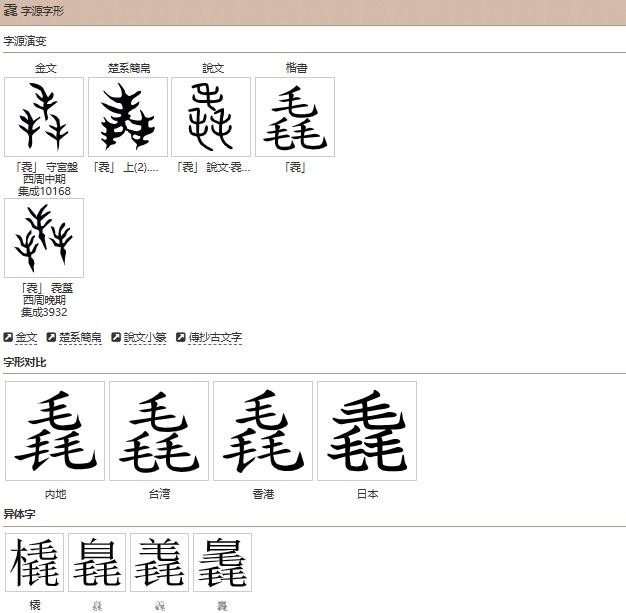
Task: Click the 字形对比 section heading
Action: click(x=25, y=363)
